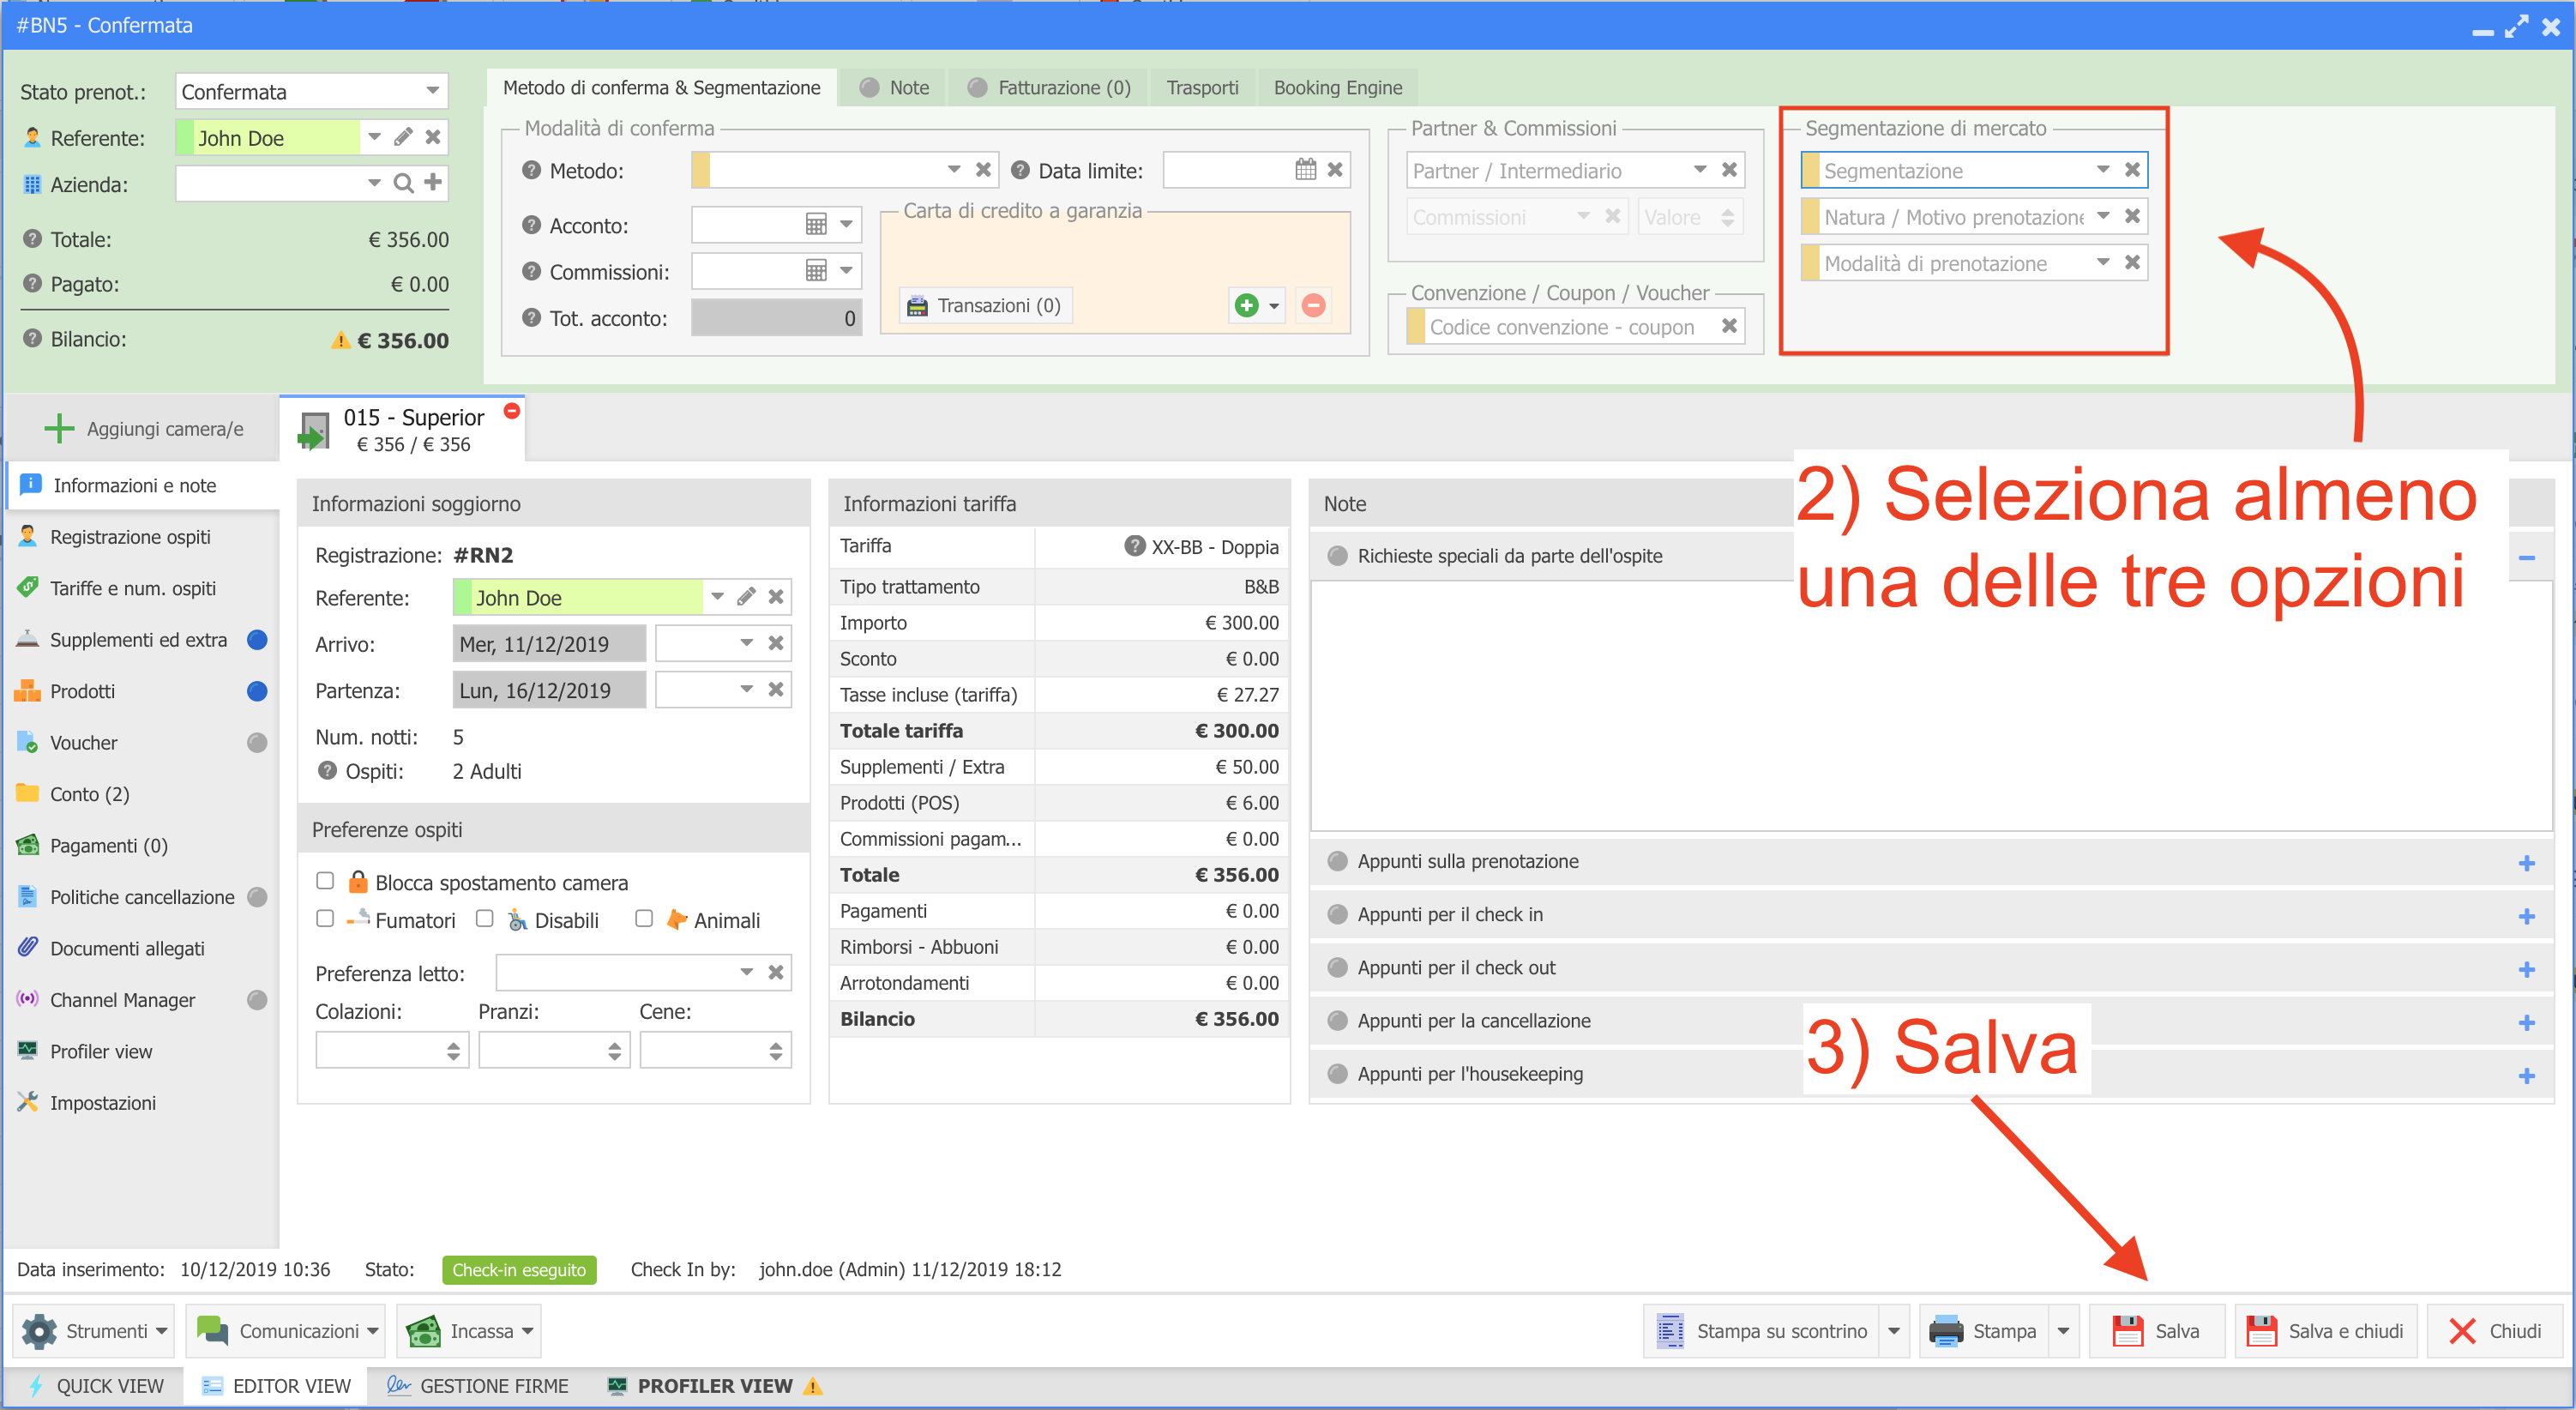Enable Blocca spostamento camera checkbox

click(325, 880)
